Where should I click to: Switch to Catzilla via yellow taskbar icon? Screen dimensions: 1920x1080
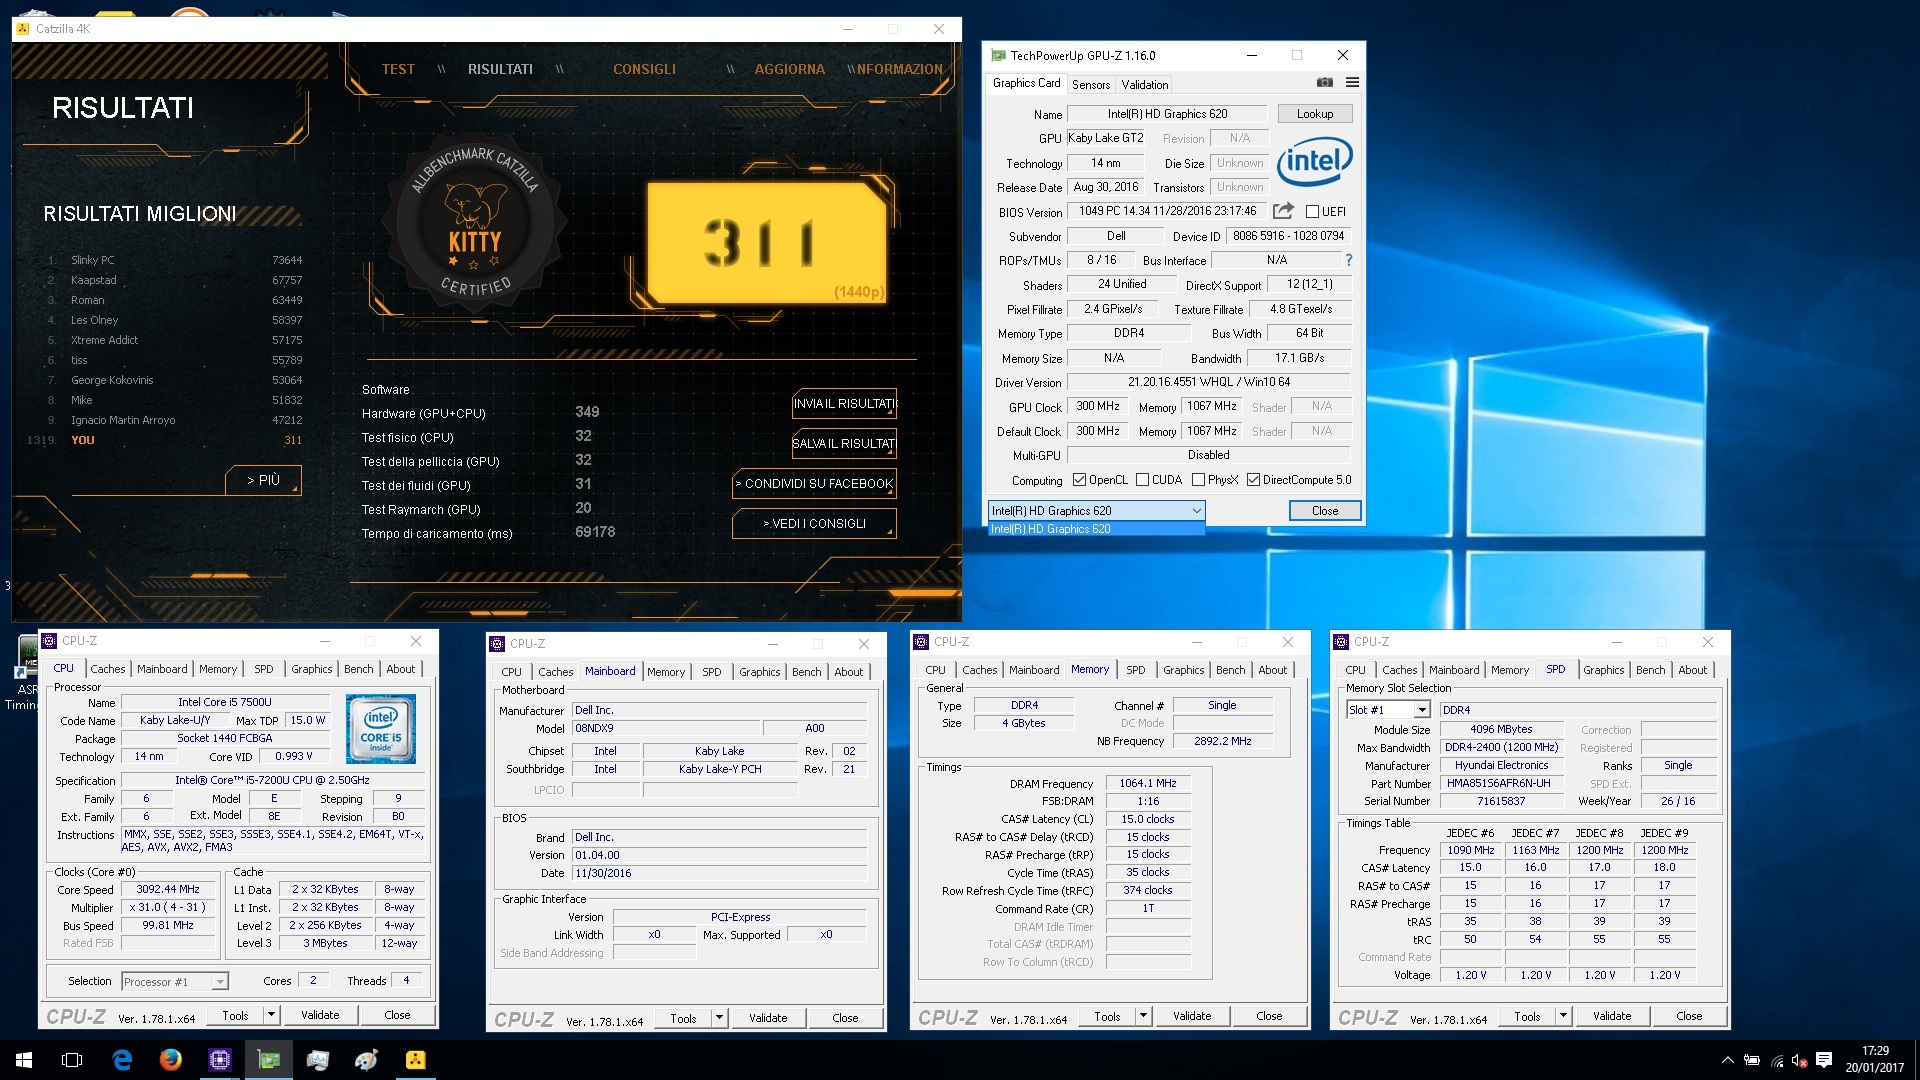click(x=415, y=1060)
